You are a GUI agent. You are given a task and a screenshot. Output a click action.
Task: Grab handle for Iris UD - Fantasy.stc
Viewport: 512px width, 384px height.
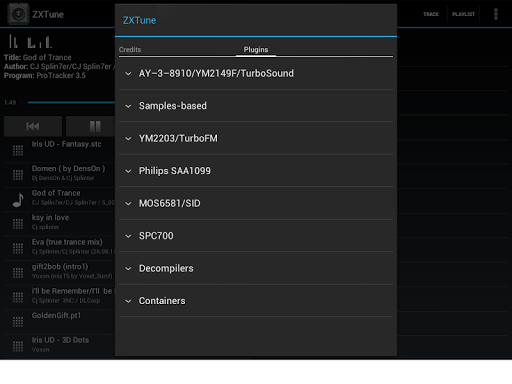click(18, 150)
